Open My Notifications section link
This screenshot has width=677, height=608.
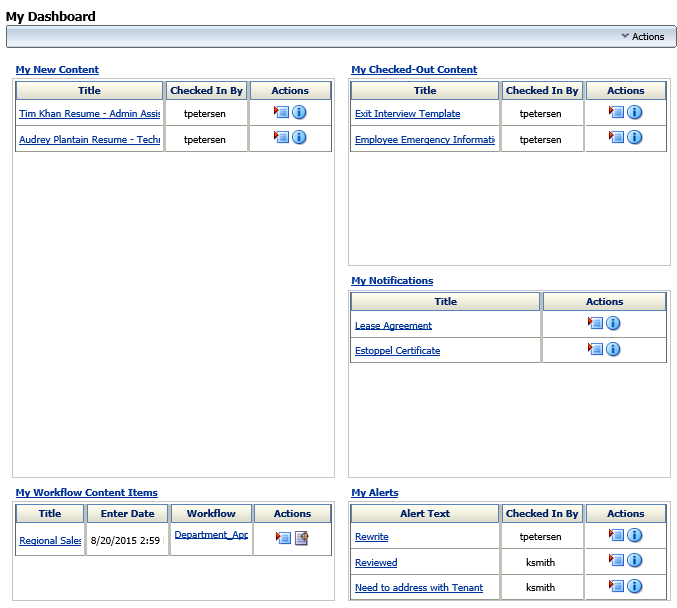point(392,281)
